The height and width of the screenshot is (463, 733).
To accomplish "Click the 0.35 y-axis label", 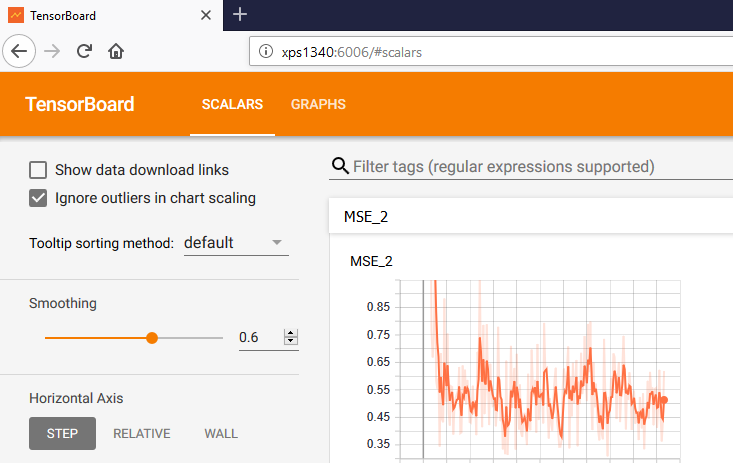I will (x=378, y=443).
